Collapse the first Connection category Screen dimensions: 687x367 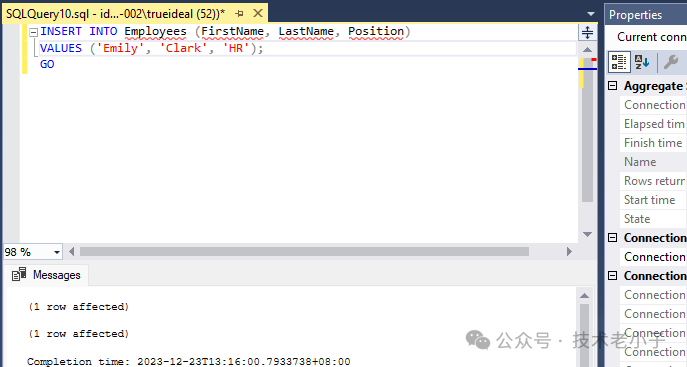(613, 238)
